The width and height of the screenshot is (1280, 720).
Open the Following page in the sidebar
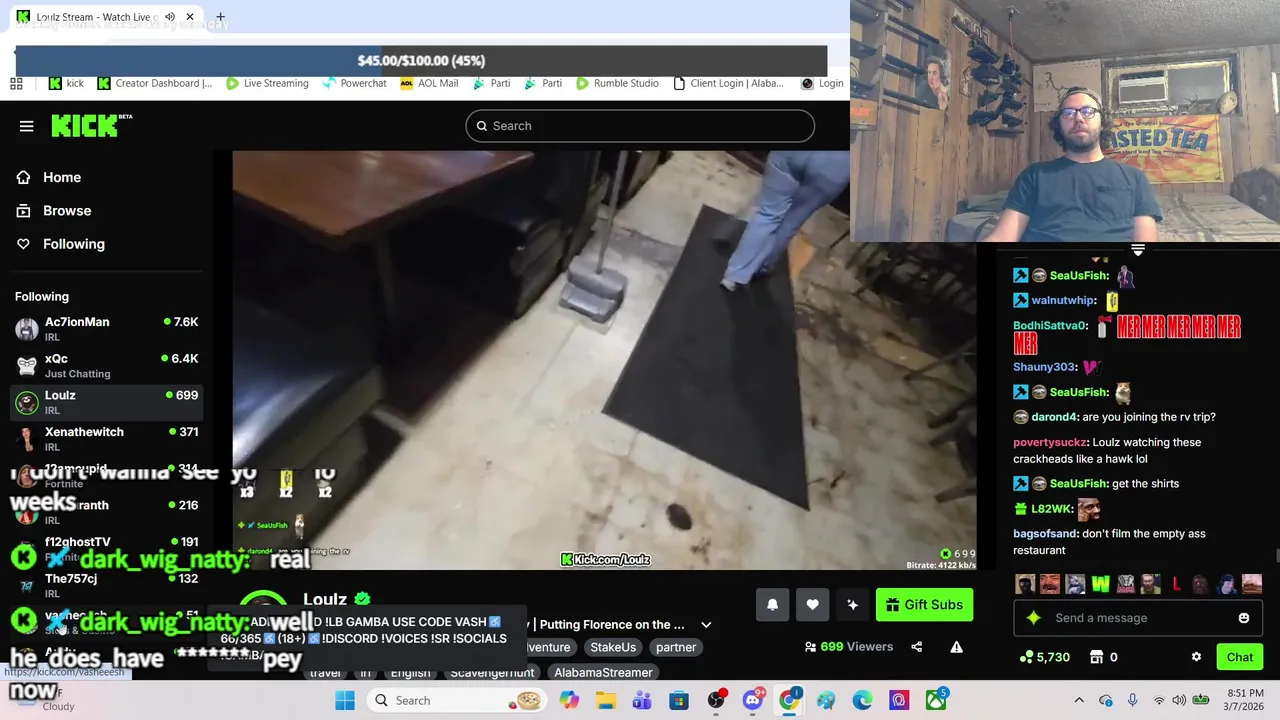(x=73, y=244)
